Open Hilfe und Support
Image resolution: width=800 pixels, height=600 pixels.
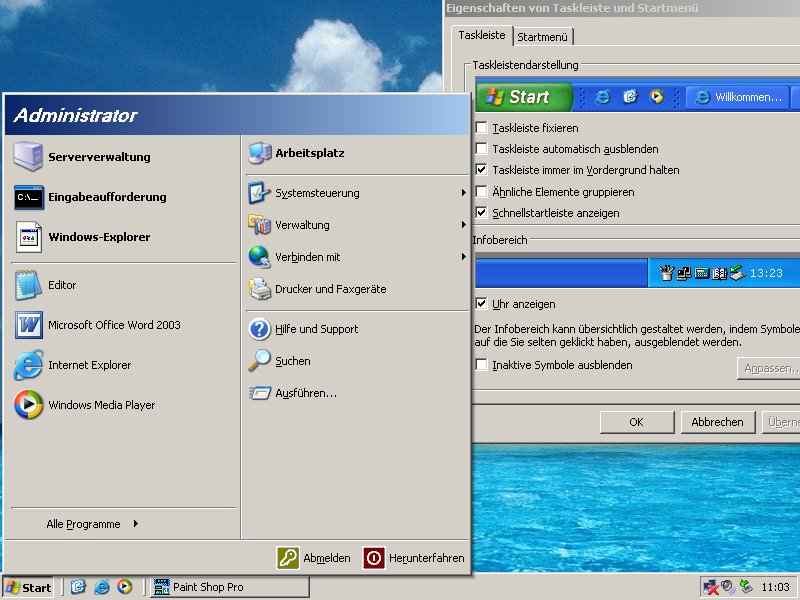click(x=316, y=329)
